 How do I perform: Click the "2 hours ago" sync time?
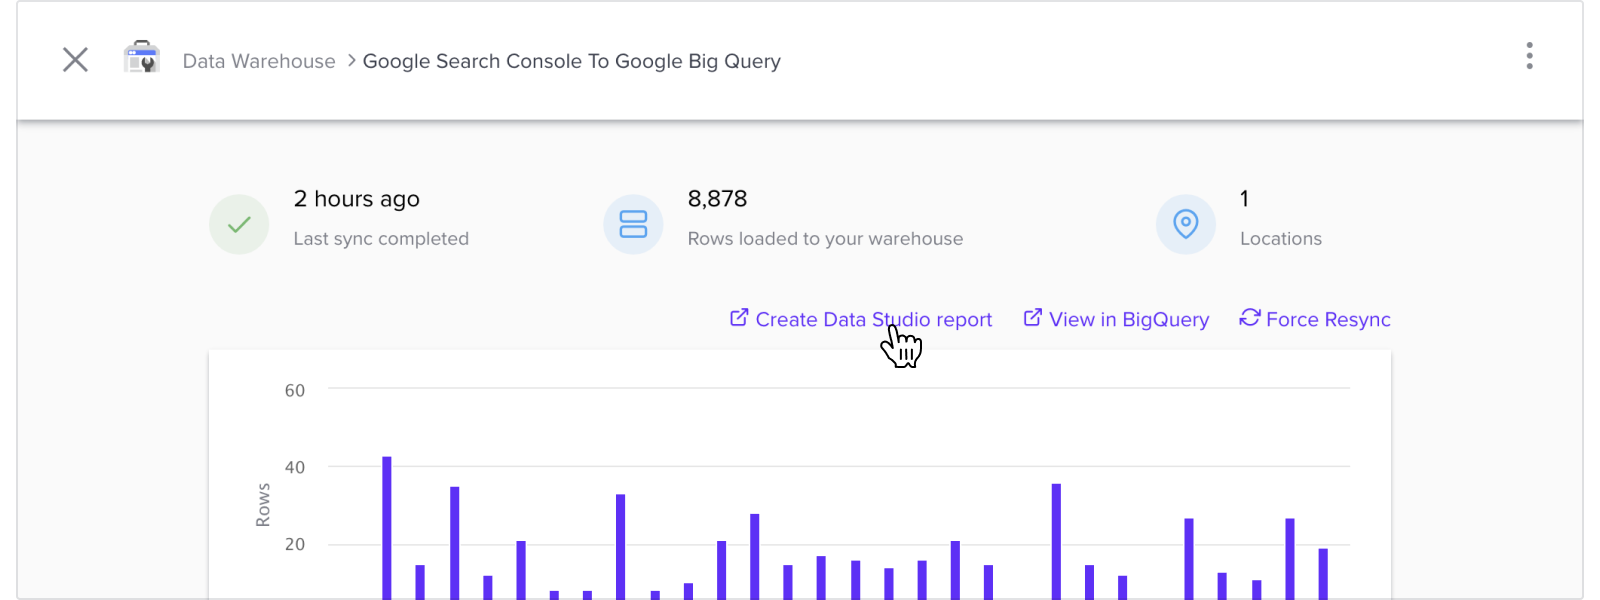point(356,199)
